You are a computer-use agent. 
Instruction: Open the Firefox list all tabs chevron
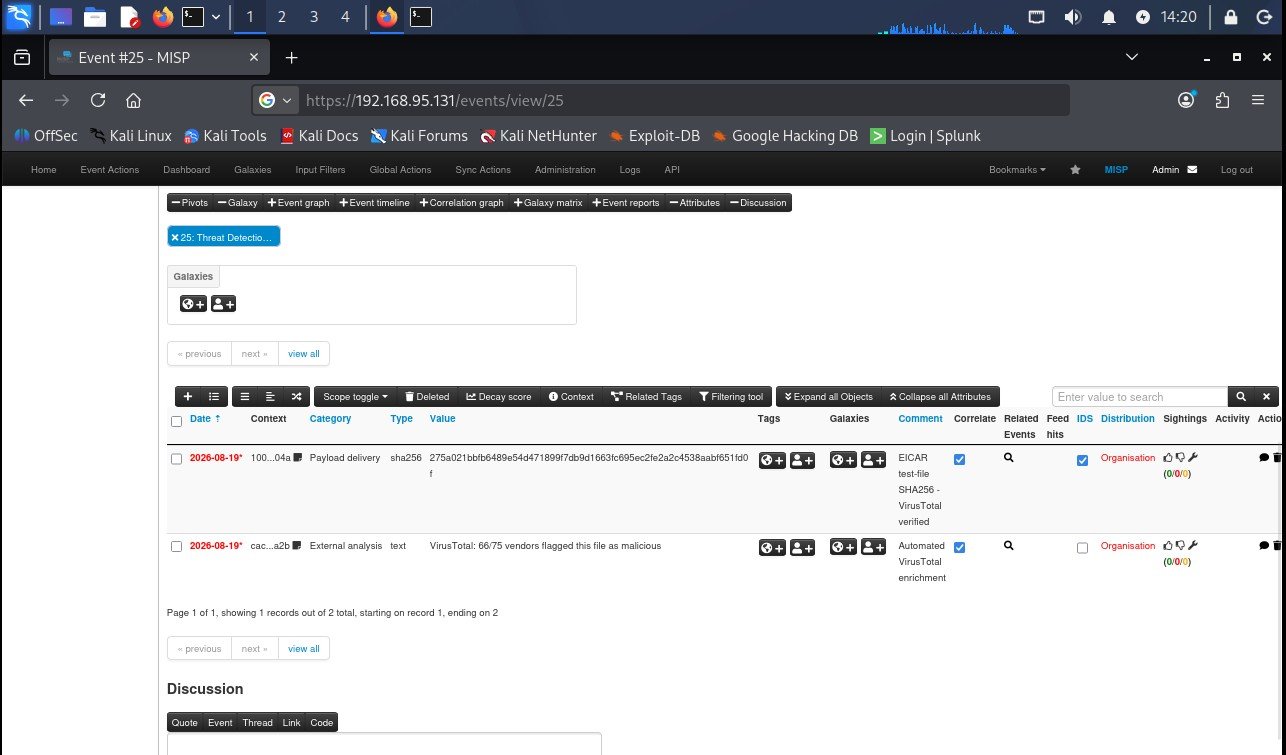pos(1131,57)
